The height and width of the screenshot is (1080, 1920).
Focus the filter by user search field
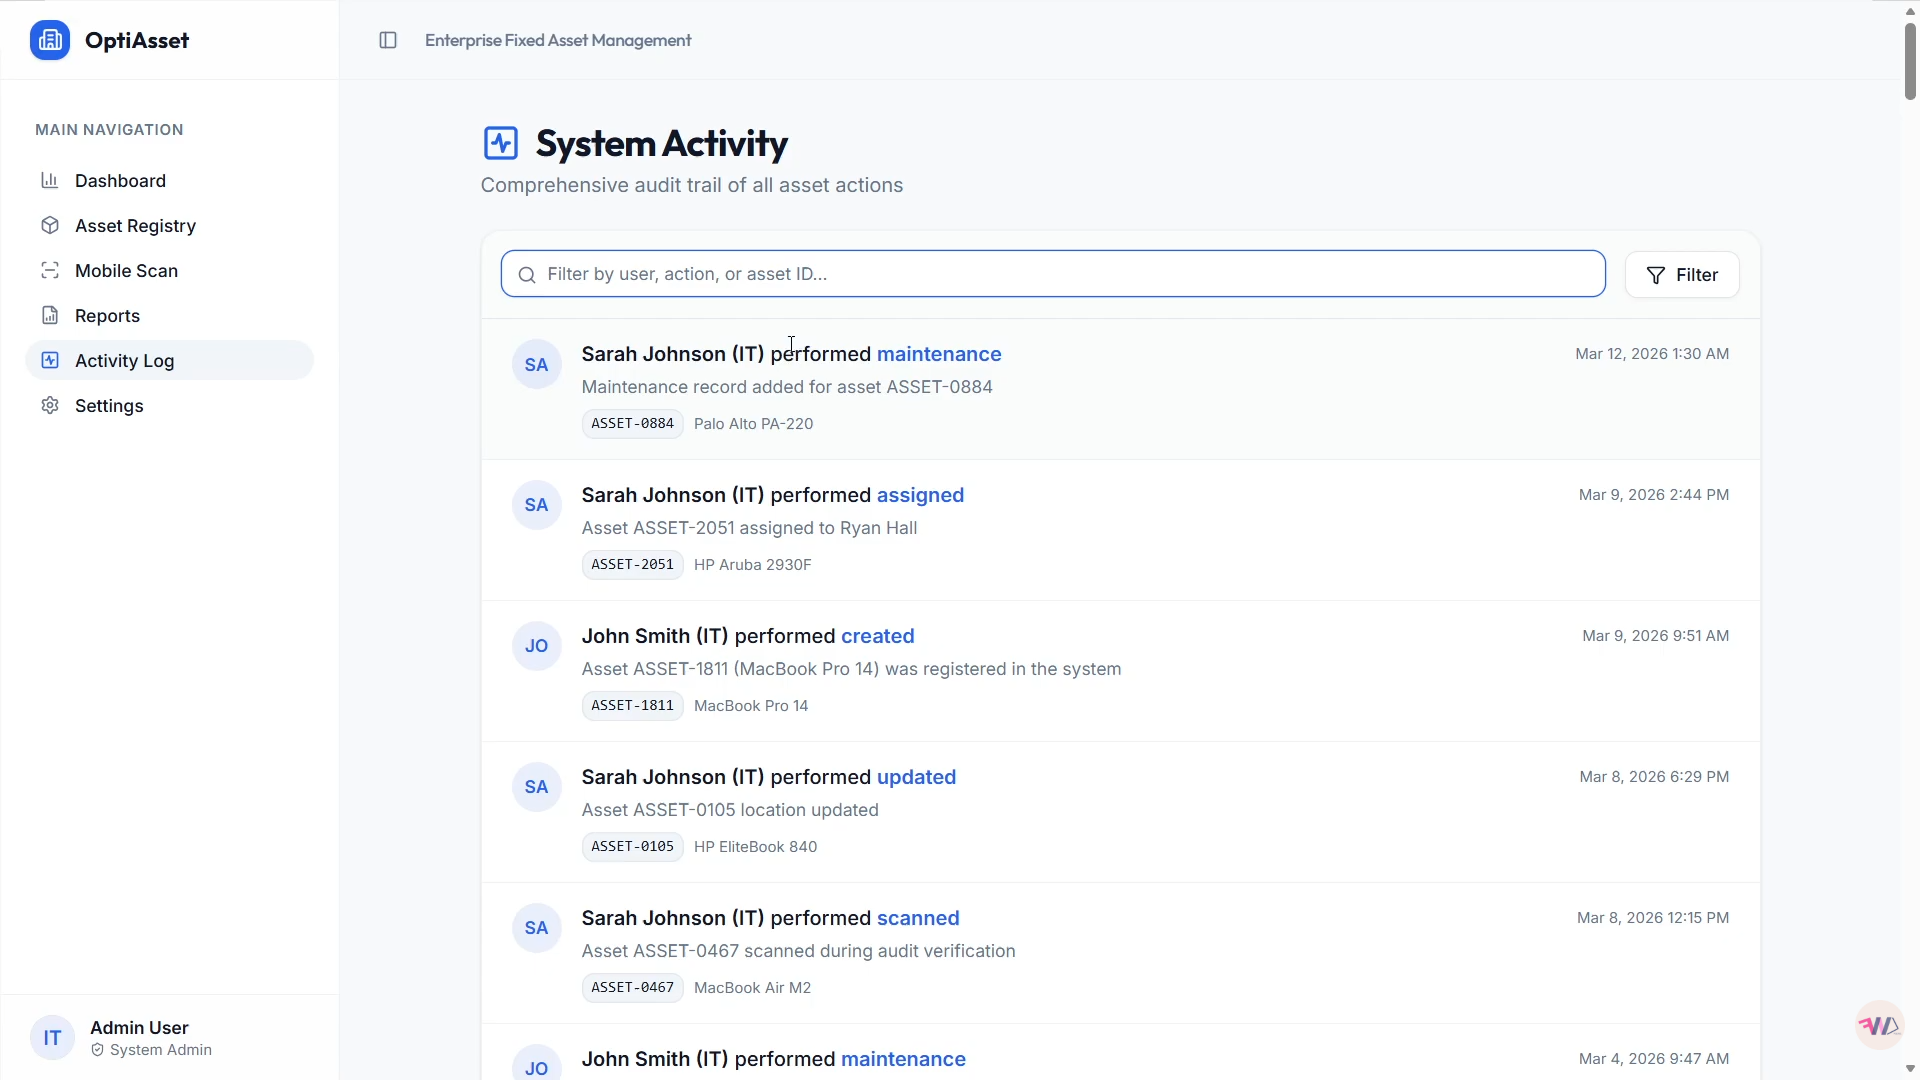pyautogui.click(x=1053, y=274)
